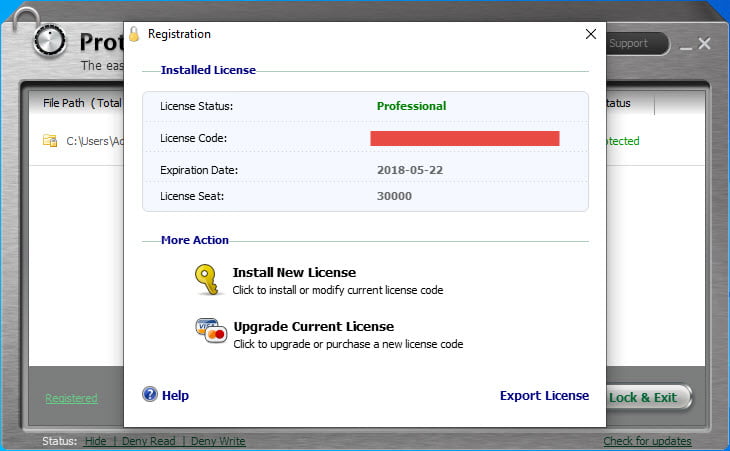Click the credit card icon for Upgrade Current License

click(211, 331)
